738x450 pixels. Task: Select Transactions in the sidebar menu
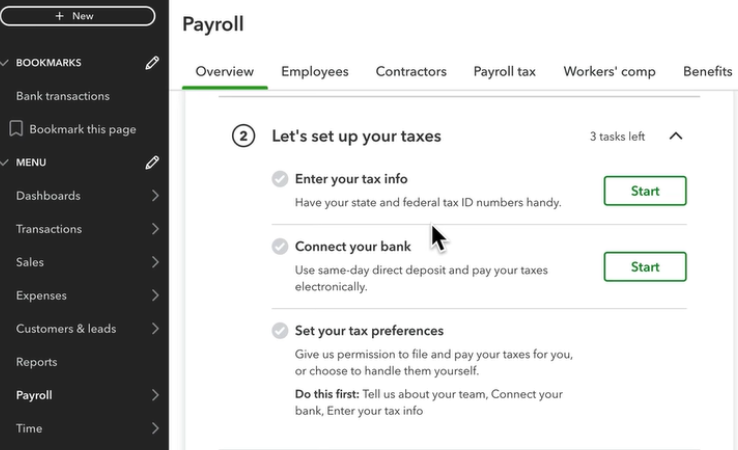[x=49, y=229]
